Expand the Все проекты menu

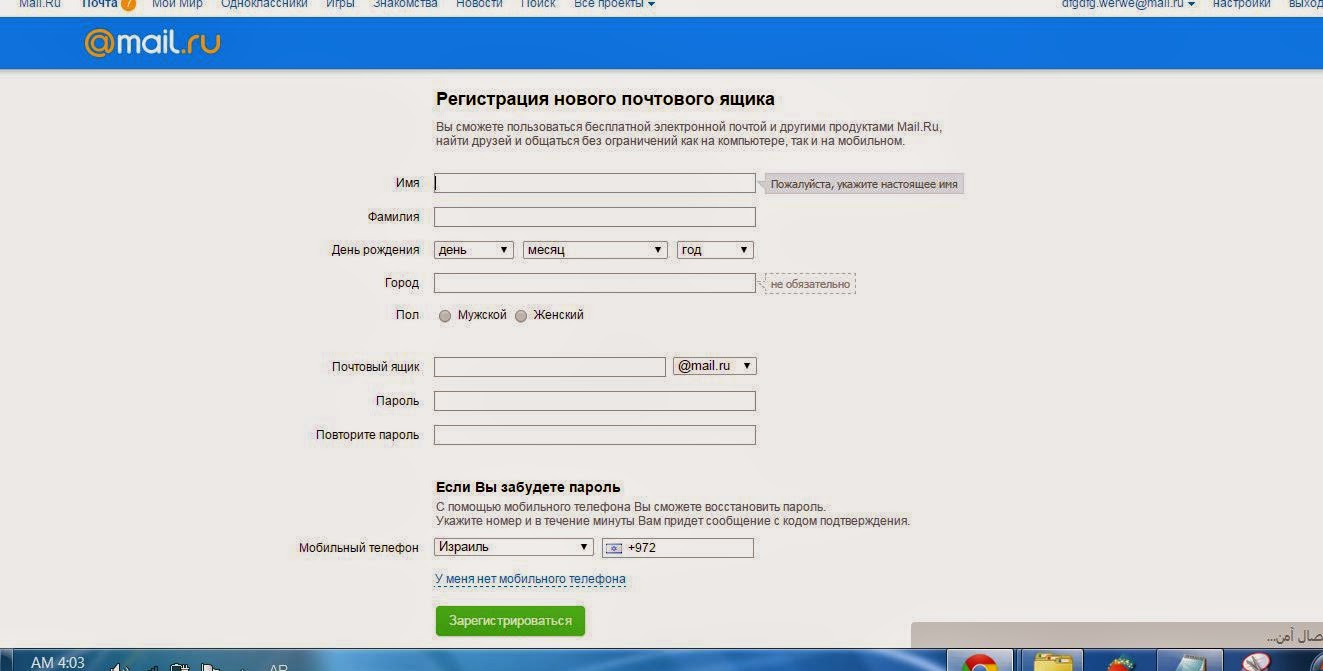click(615, 4)
